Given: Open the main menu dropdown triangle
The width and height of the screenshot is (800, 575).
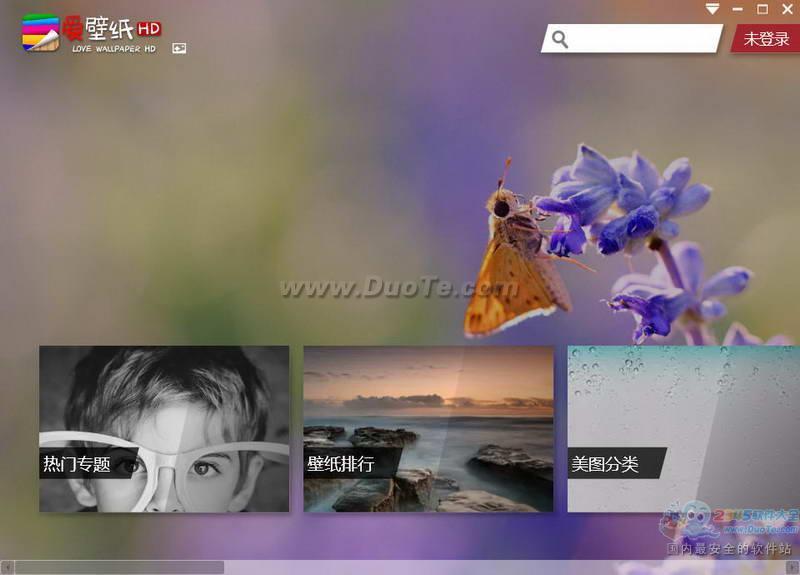Looking at the screenshot, I should click(x=712, y=9).
